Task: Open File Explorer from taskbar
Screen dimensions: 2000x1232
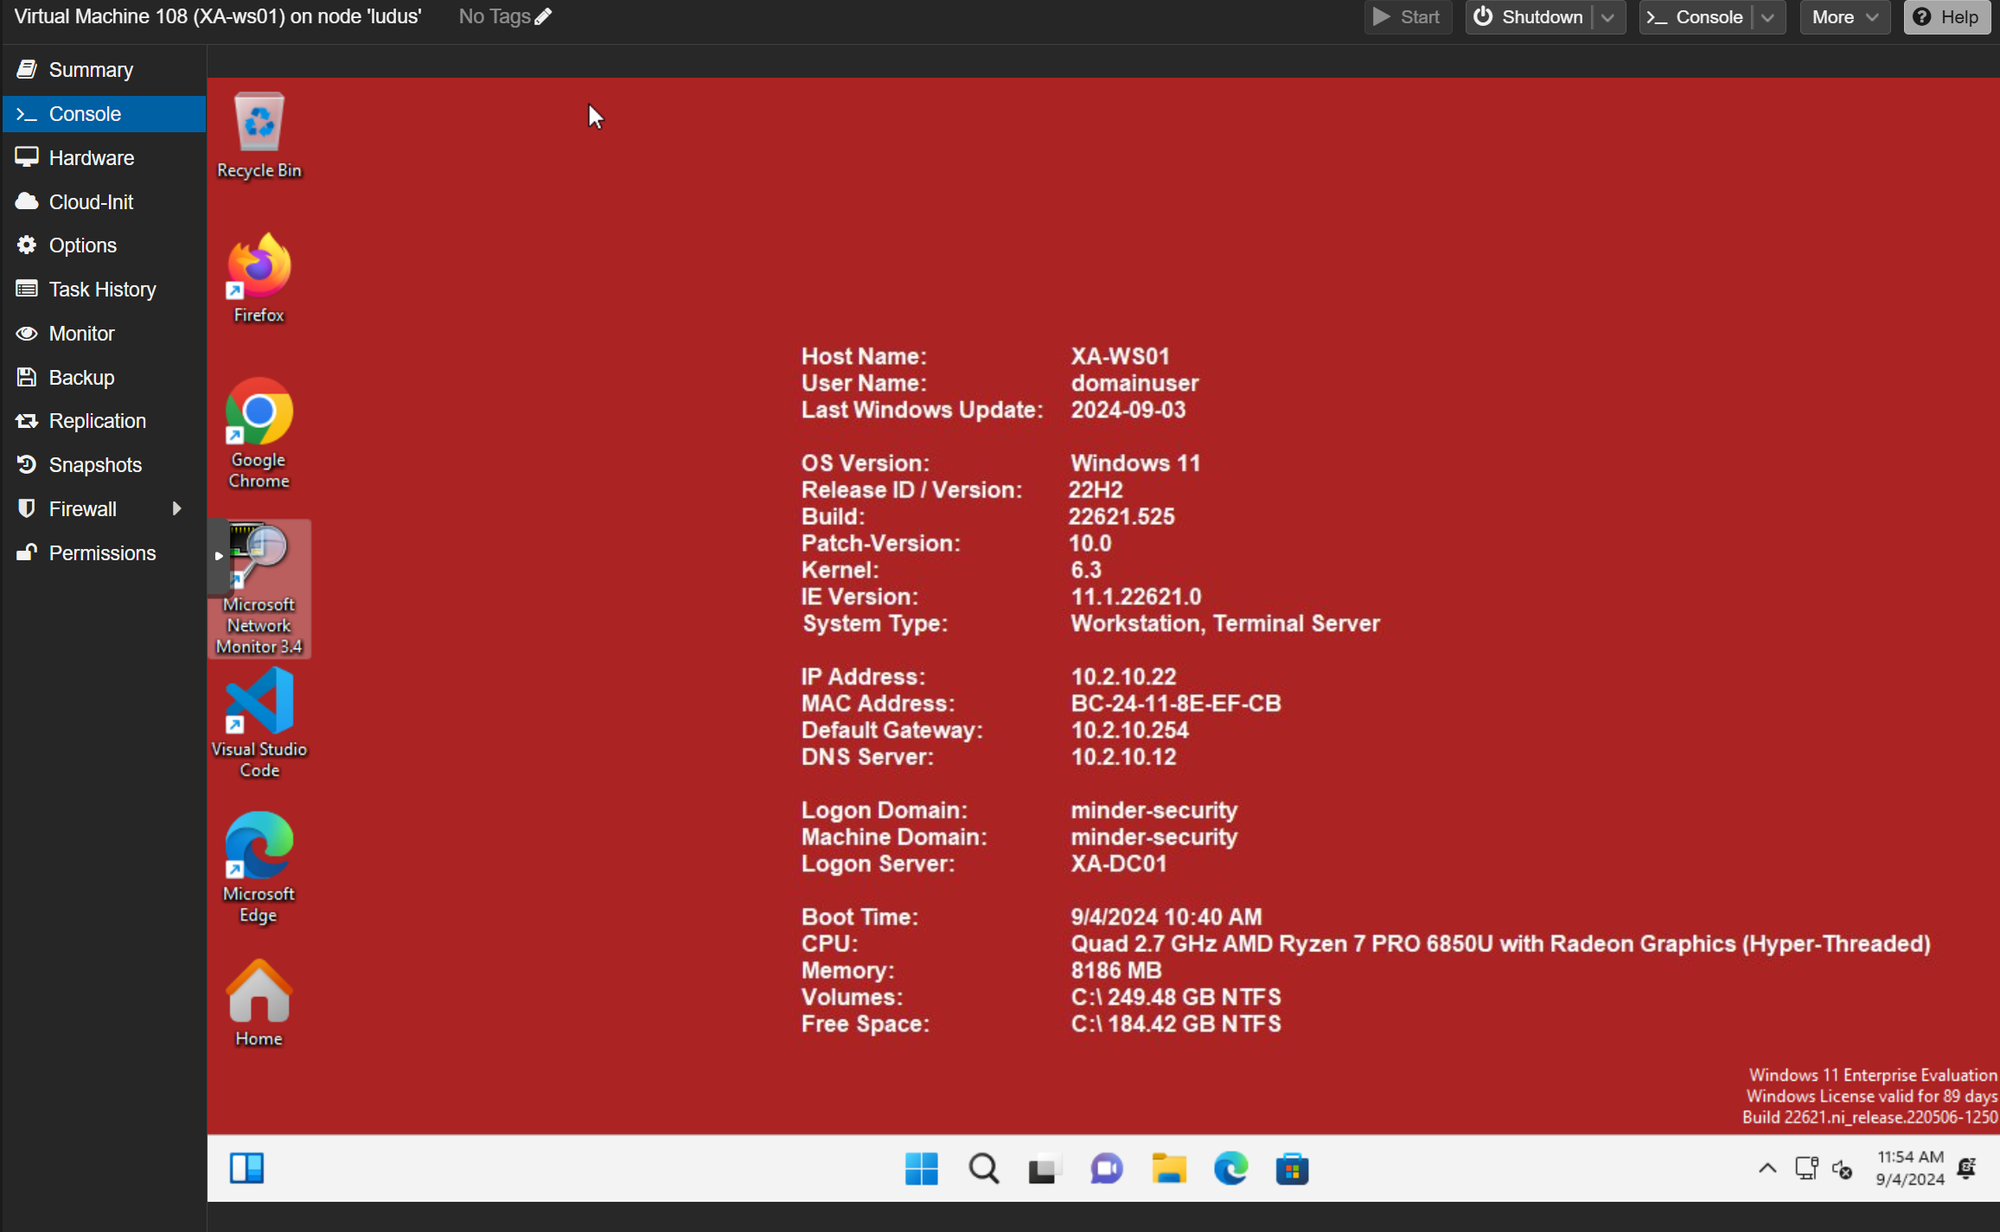Action: click(1168, 1168)
